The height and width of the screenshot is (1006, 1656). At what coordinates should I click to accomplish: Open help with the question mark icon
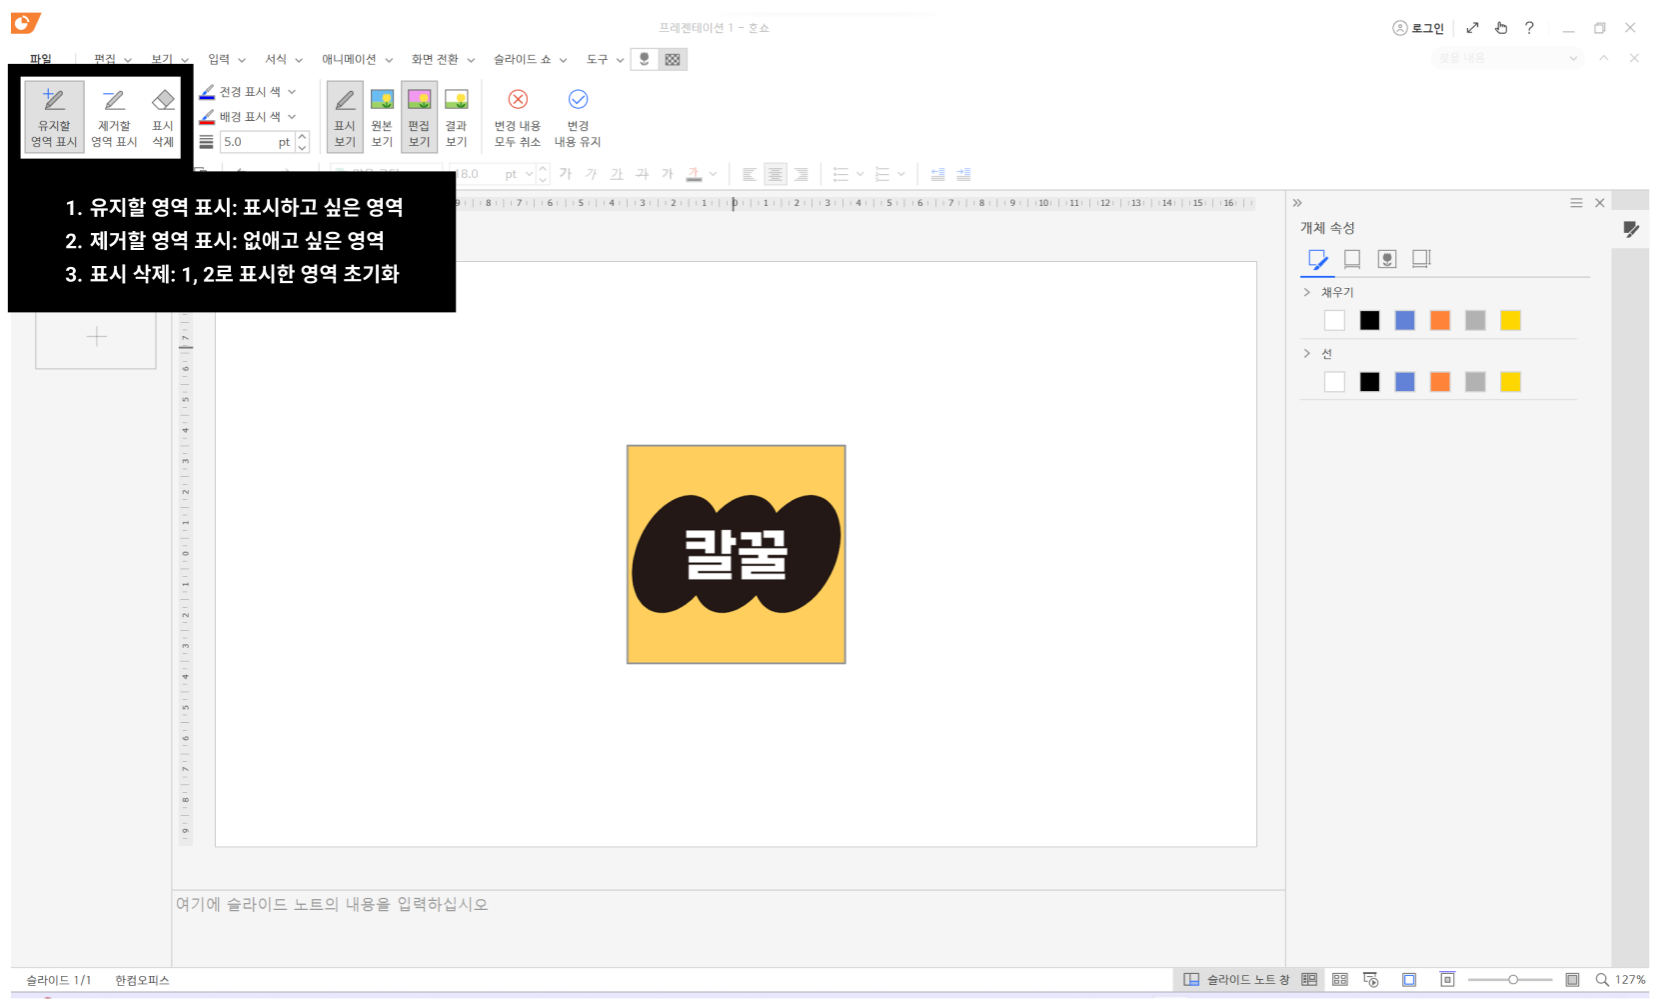(1529, 28)
